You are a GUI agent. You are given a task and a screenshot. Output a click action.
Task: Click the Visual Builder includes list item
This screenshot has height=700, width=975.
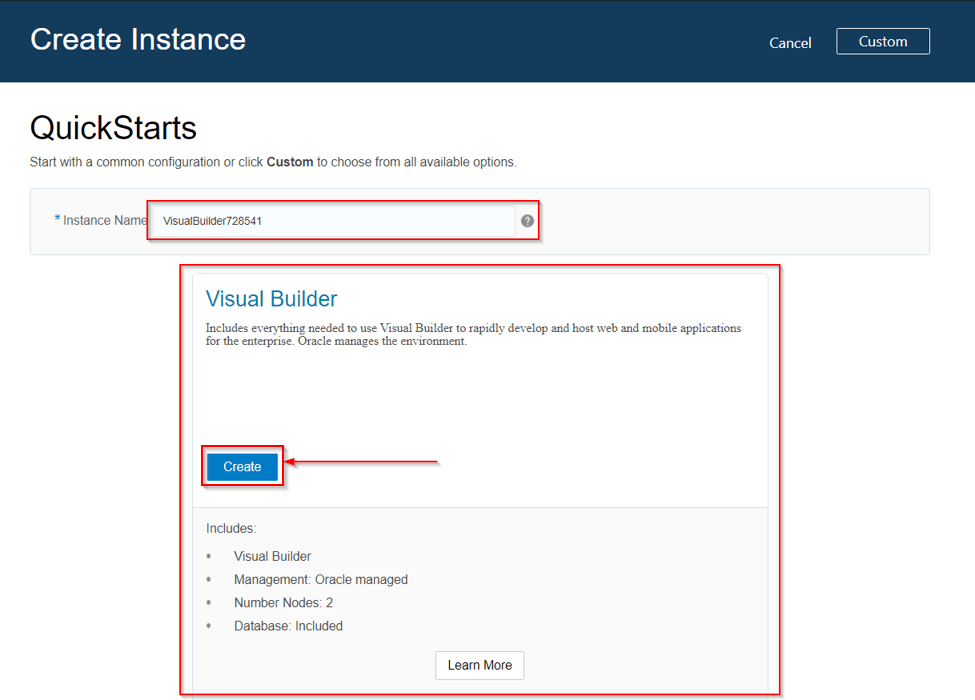[272, 556]
